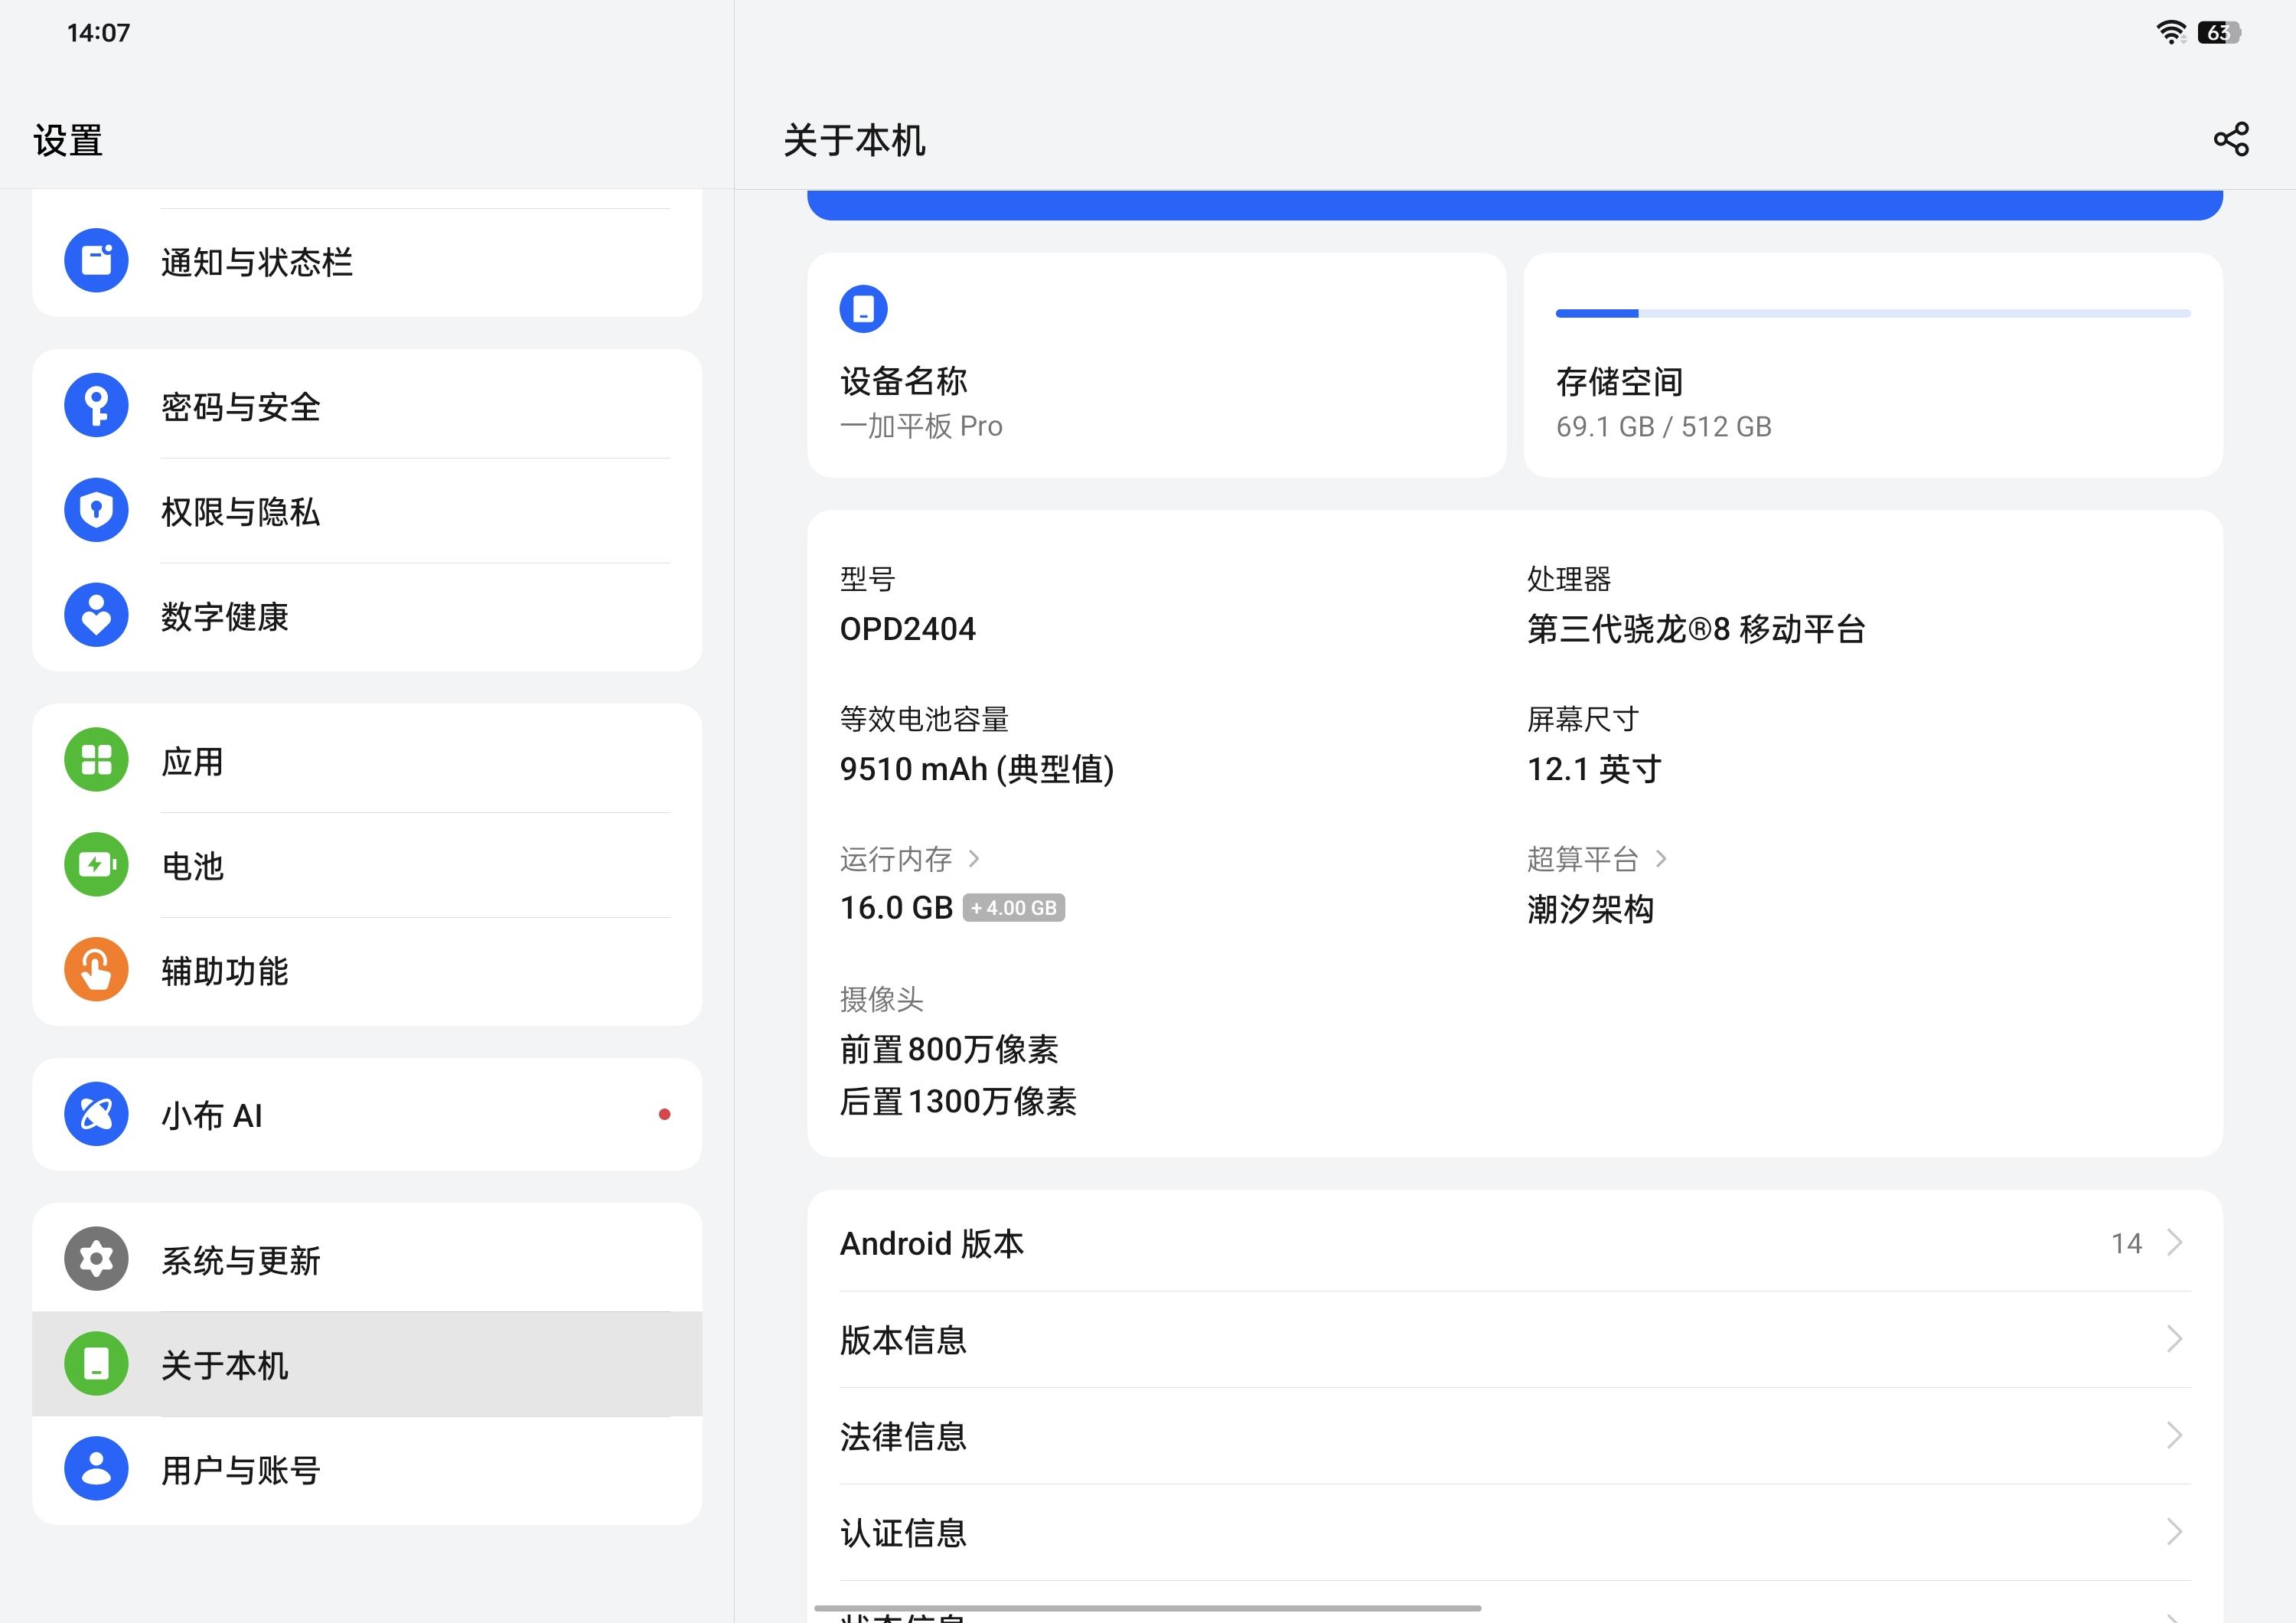Viewport: 2296px width, 1623px height.
Task: Tap the share icon in About device header
Action: point(2230,139)
